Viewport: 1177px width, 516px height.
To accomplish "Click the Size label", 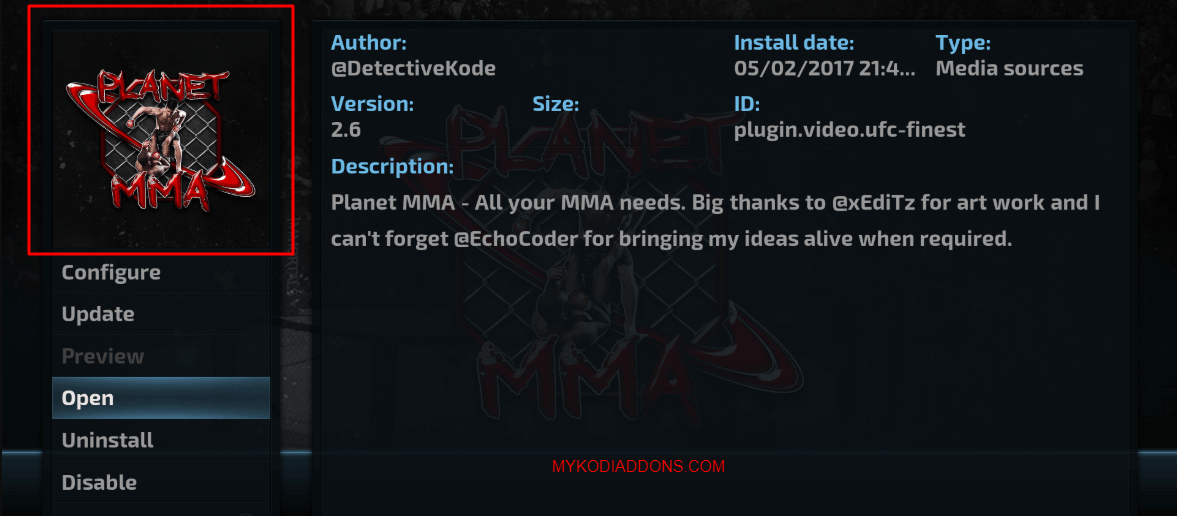I will coord(555,104).
